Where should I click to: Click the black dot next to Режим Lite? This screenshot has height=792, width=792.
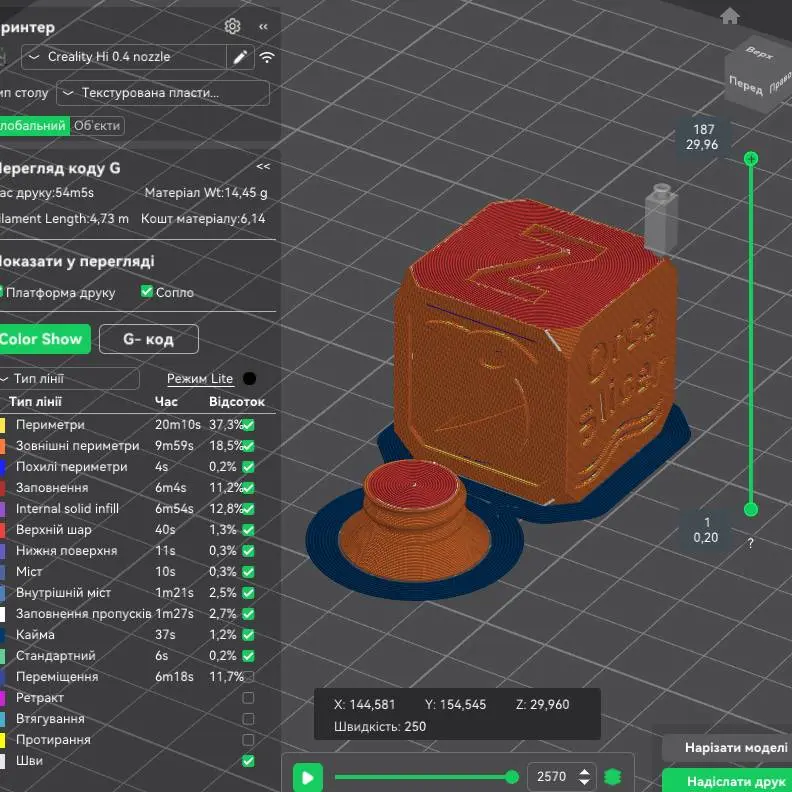[249, 378]
